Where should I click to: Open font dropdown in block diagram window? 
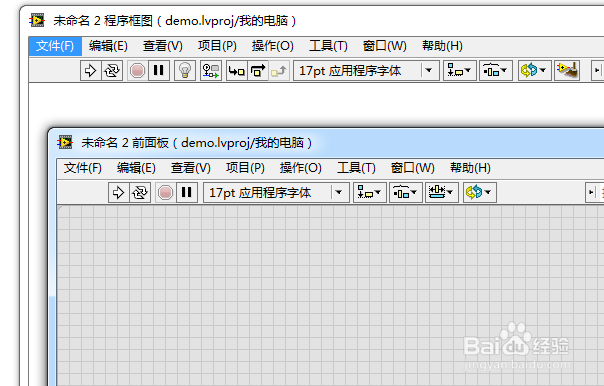[x=366, y=70]
